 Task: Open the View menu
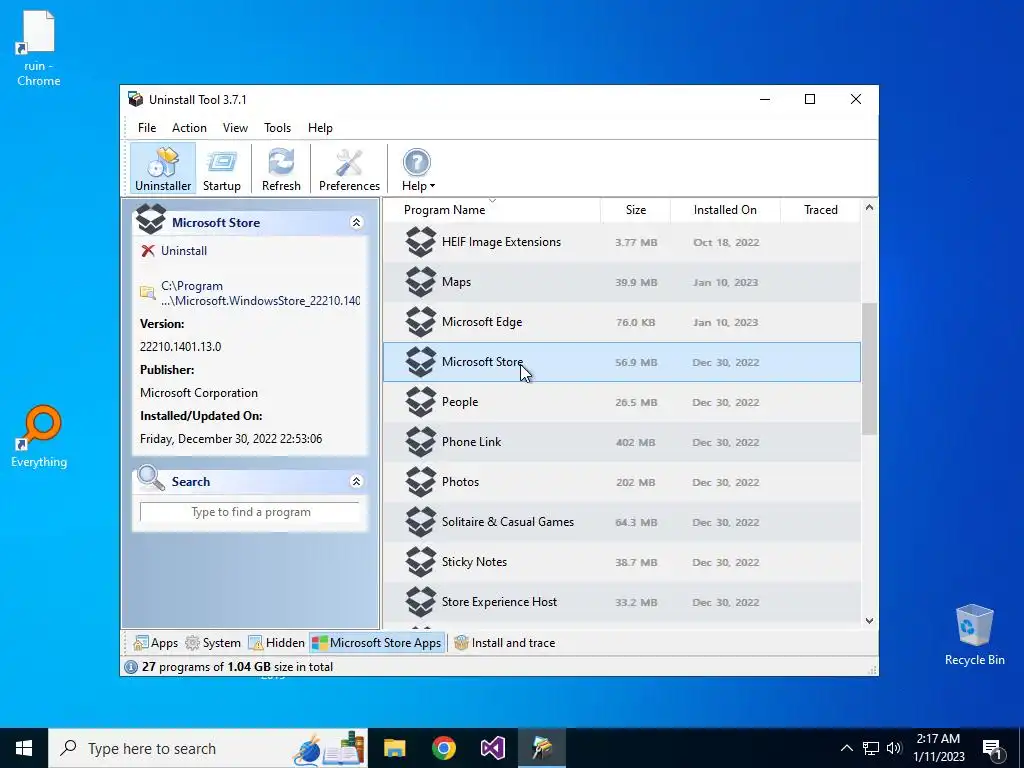click(235, 128)
